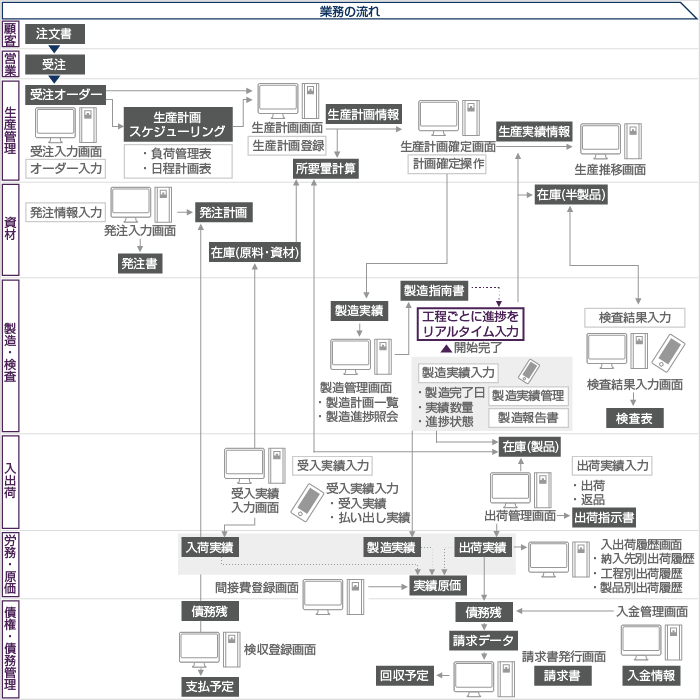Click the 負荷管理表 list entry
The height and width of the screenshot is (700, 700).
(x=177, y=154)
